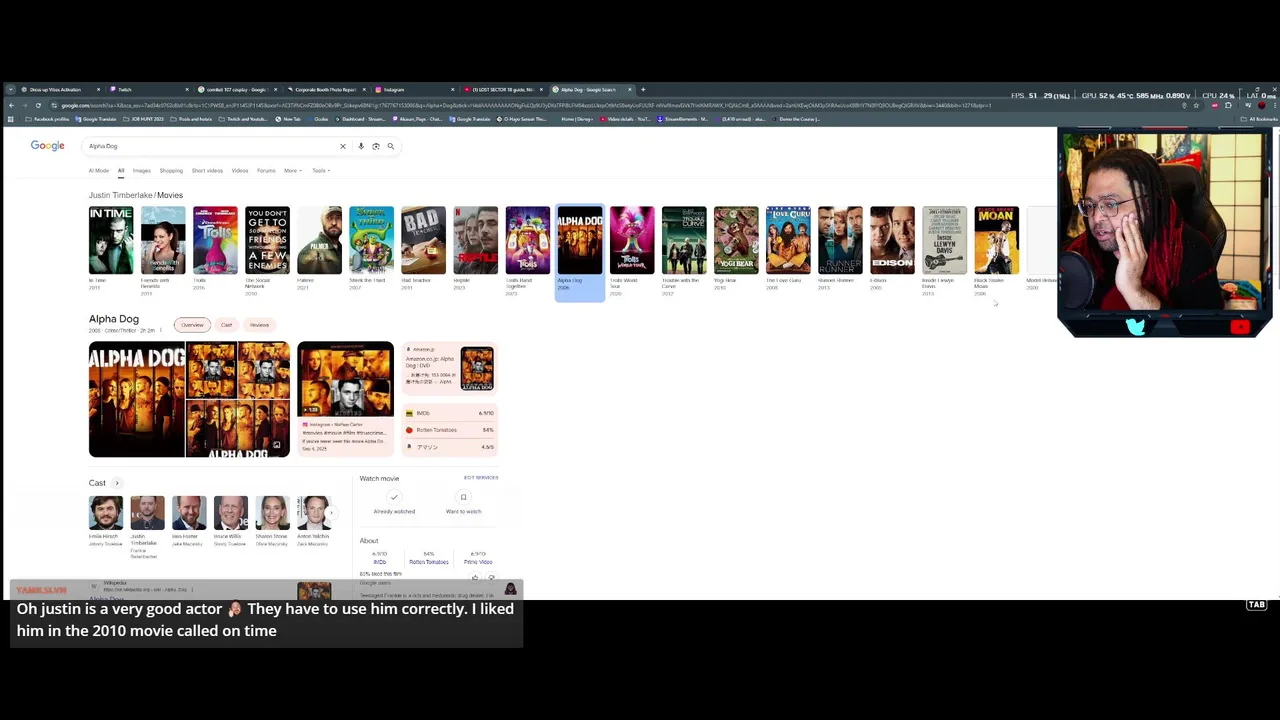1280x720 pixels.
Task: Select Bruce Willis cast photo
Action: click(231, 513)
